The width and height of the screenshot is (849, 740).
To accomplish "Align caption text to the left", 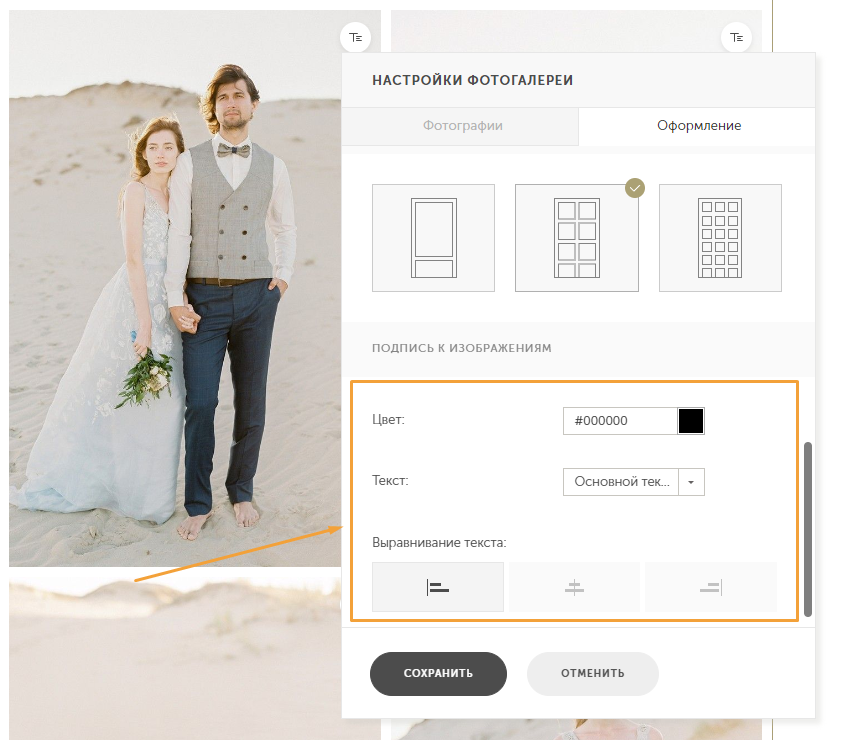I will coord(438,587).
